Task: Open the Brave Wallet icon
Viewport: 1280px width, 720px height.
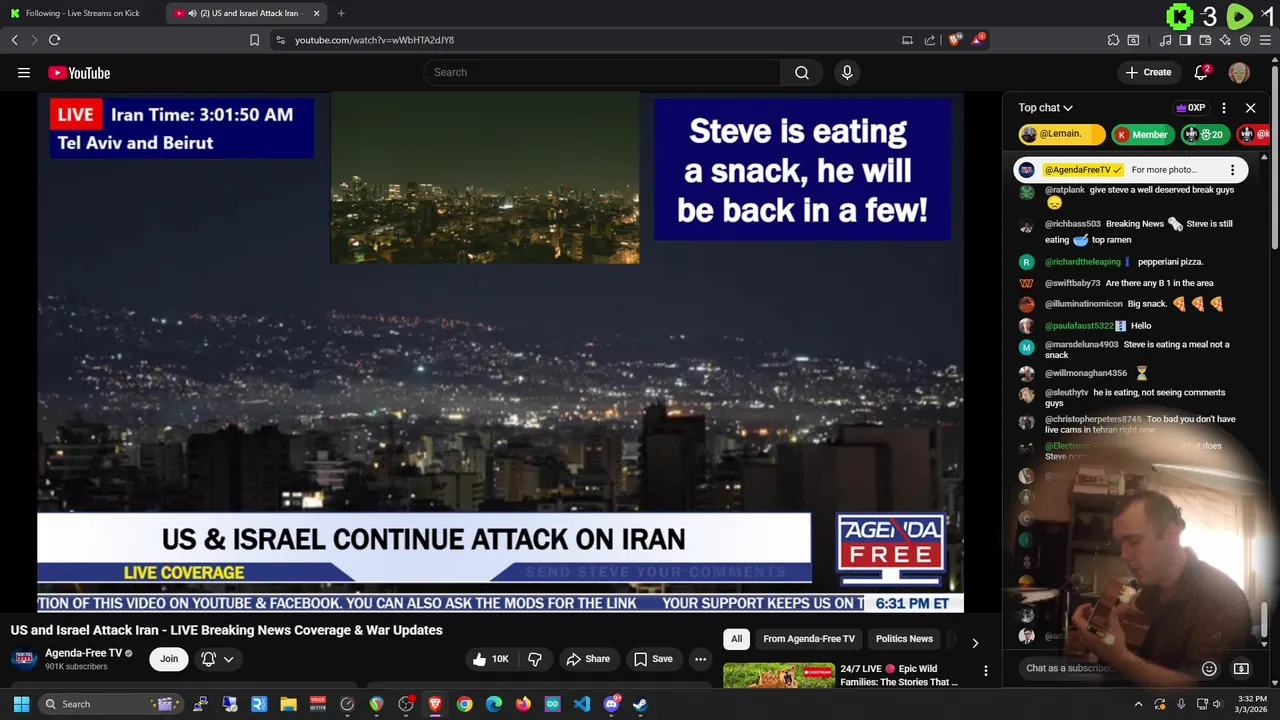Action: pos(1205,40)
